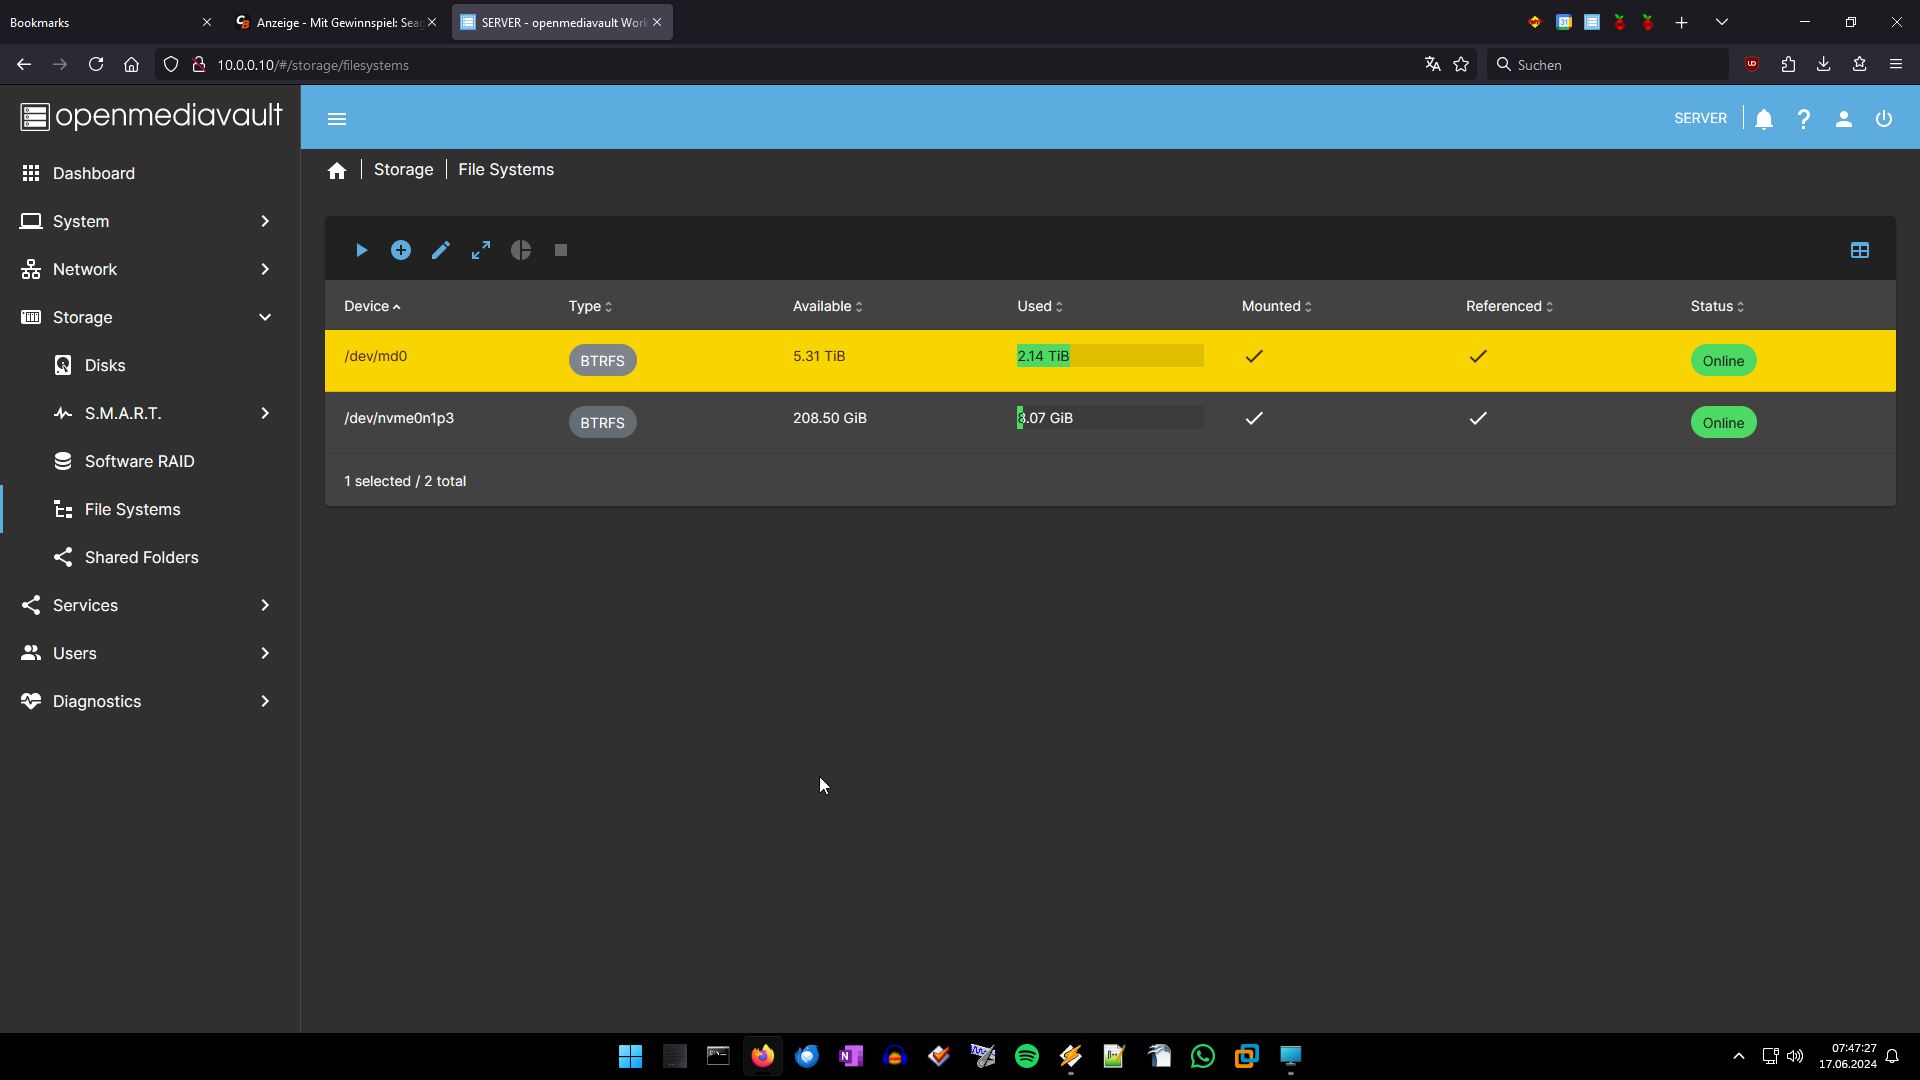Click the Quota pie-chart toolbar icon
Screen dimensions: 1920x1080
pos(521,251)
